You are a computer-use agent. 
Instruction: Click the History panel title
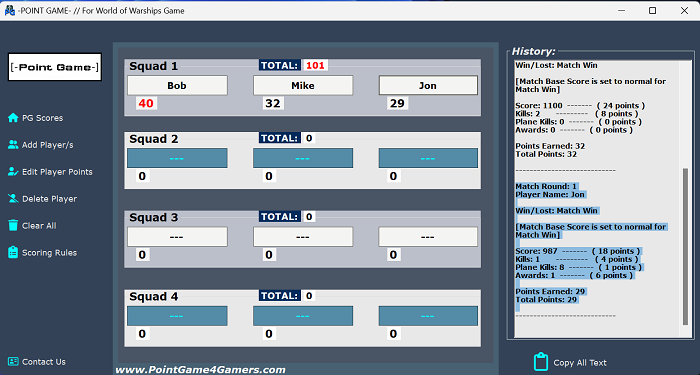point(533,51)
